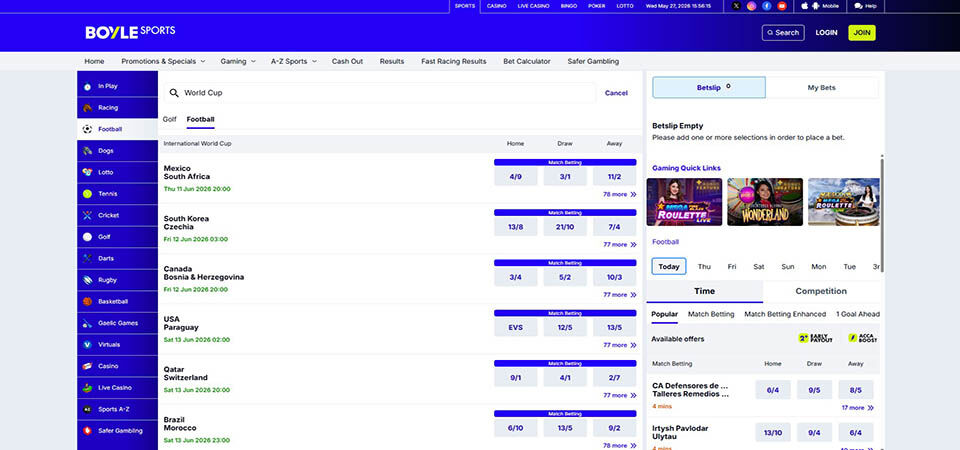Select Casino in the sidebar
Screen dimensions: 960x450
click(x=118, y=366)
